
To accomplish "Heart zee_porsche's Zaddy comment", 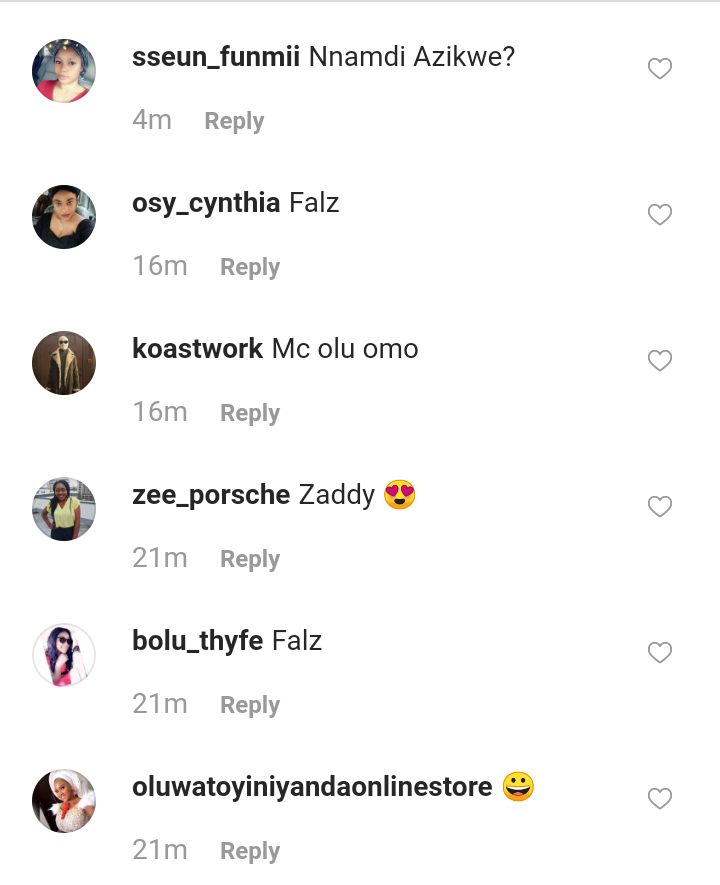I will tap(659, 507).
